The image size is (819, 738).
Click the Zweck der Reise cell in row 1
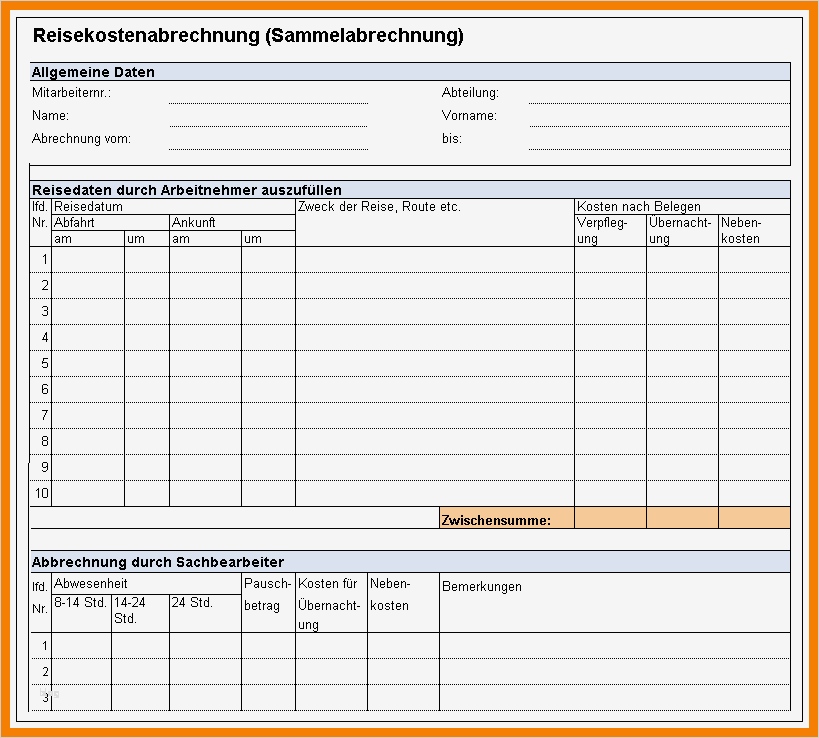(433, 259)
